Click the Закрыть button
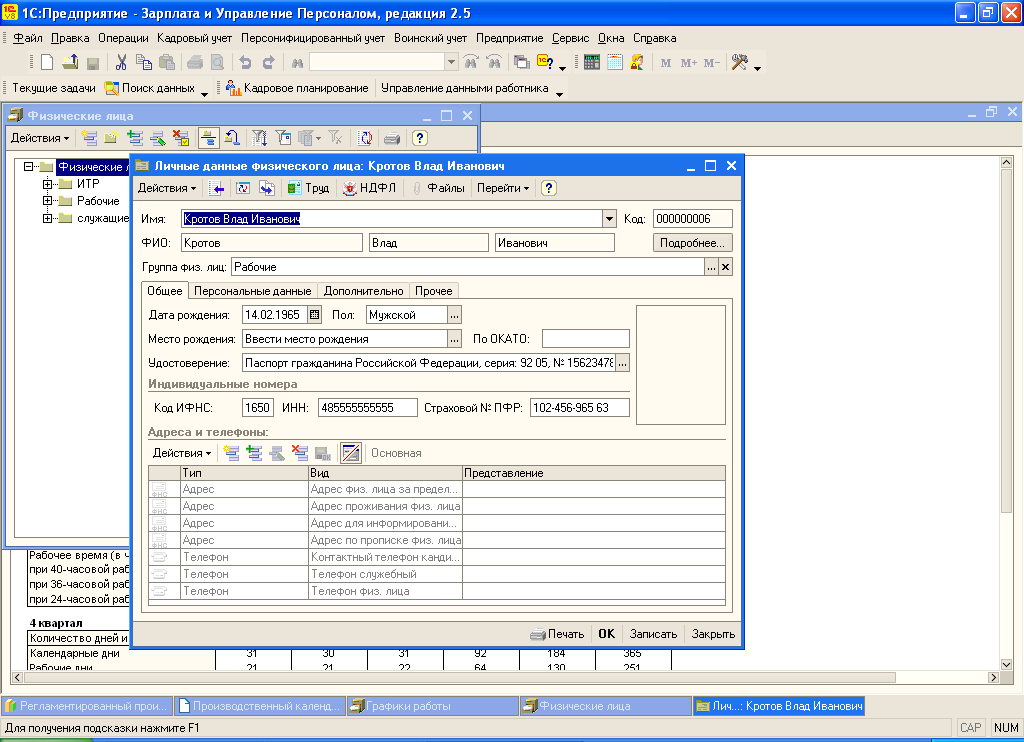Viewport: 1024px width, 742px height. pyautogui.click(x=713, y=634)
